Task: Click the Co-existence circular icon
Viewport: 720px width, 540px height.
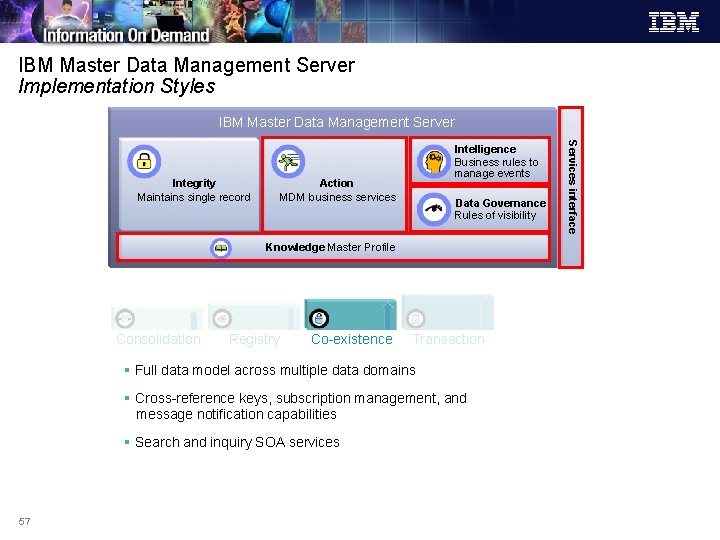Action: [319, 319]
